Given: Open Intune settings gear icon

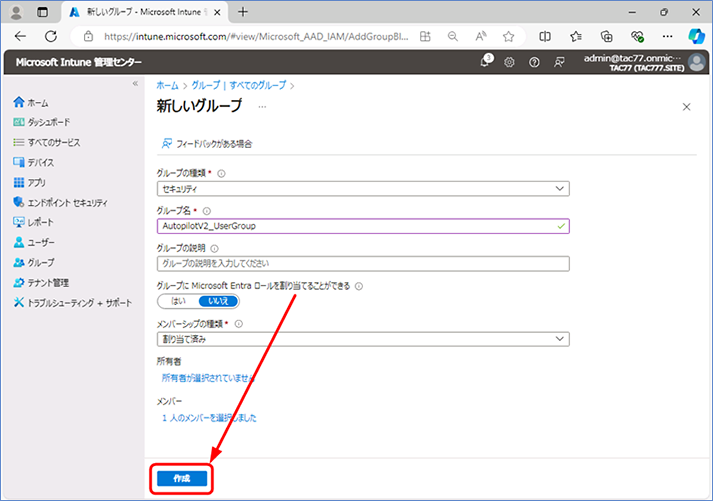Looking at the screenshot, I should coord(509,62).
